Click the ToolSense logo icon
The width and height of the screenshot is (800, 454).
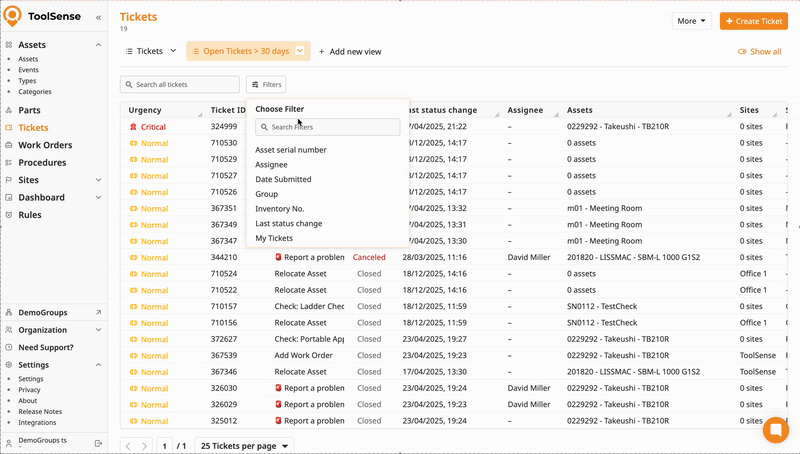12,18
